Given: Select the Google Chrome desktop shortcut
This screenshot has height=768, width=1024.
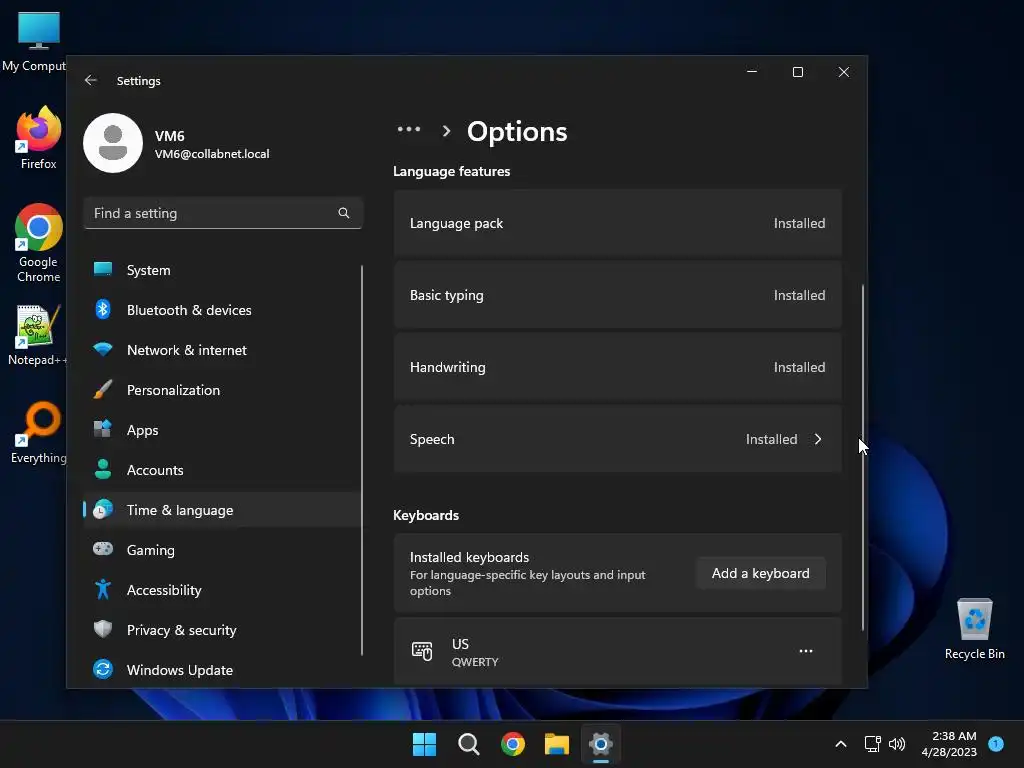Looking at the screenshot, I should point(39,243).
